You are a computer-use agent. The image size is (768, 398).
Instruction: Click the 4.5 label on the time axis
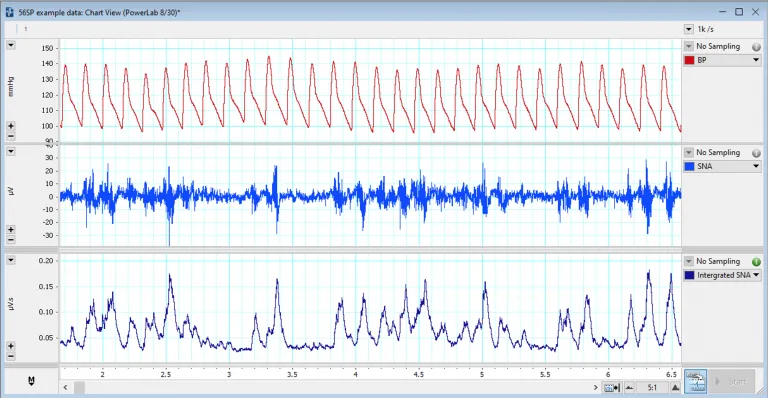pyautogui.click(x=418, y=375)
